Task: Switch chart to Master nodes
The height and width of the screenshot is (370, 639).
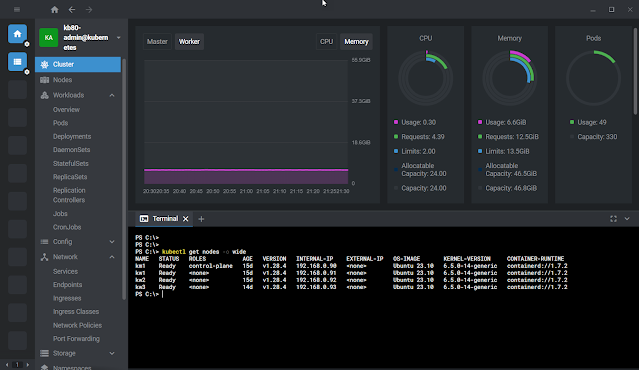Action: coord(157,42)
